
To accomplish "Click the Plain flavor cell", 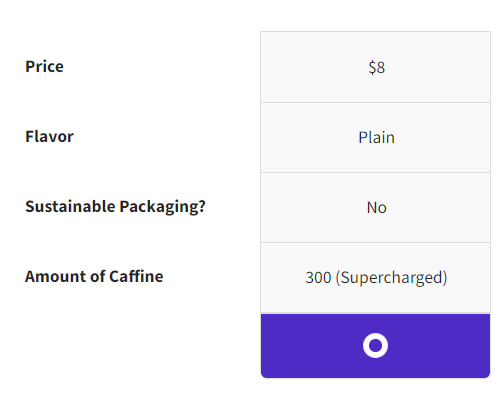I will pos(375,137).
